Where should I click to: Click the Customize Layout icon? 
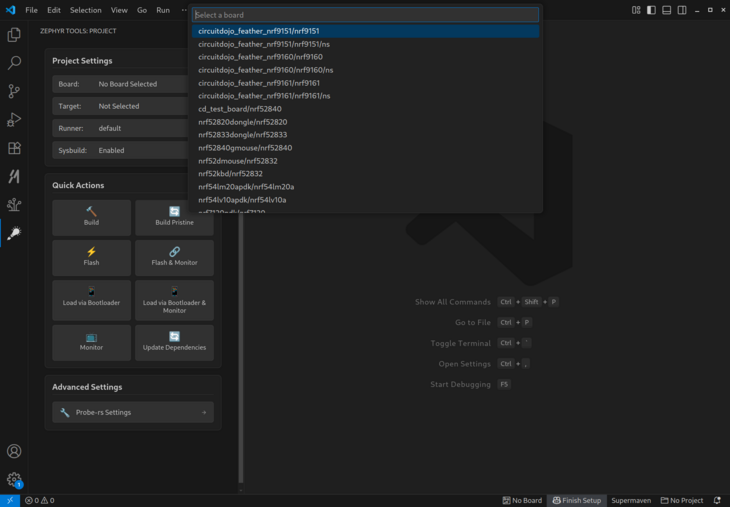coord(636,10)
